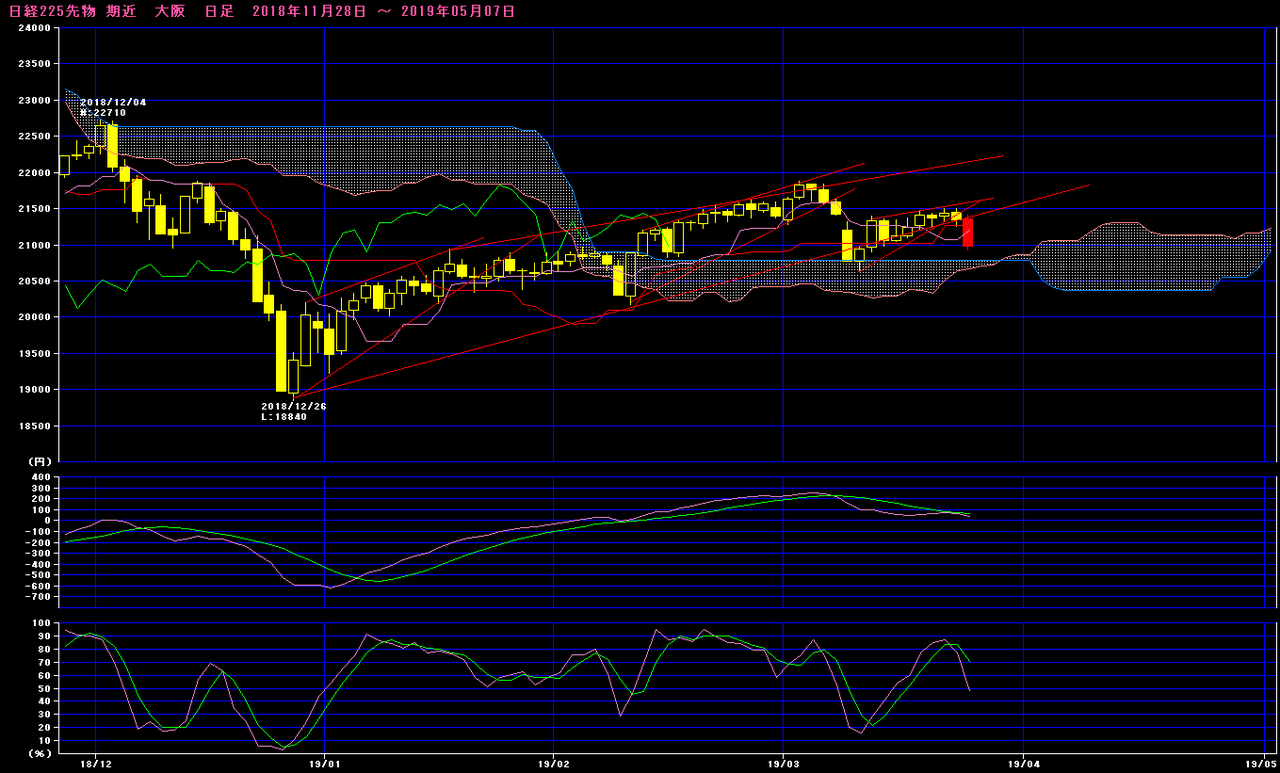Click the 2018/12/26 low date annotation
This screenshot has height=773, width=1280.
pyautogui.click(x=294, y=406)
